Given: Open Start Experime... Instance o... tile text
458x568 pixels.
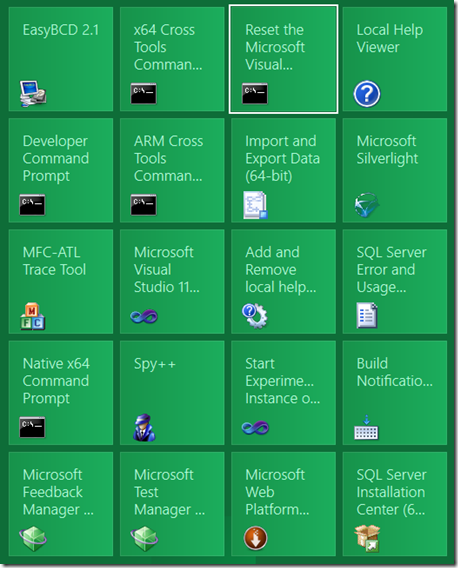Looking at the screenshot, I should click(283, 381).
